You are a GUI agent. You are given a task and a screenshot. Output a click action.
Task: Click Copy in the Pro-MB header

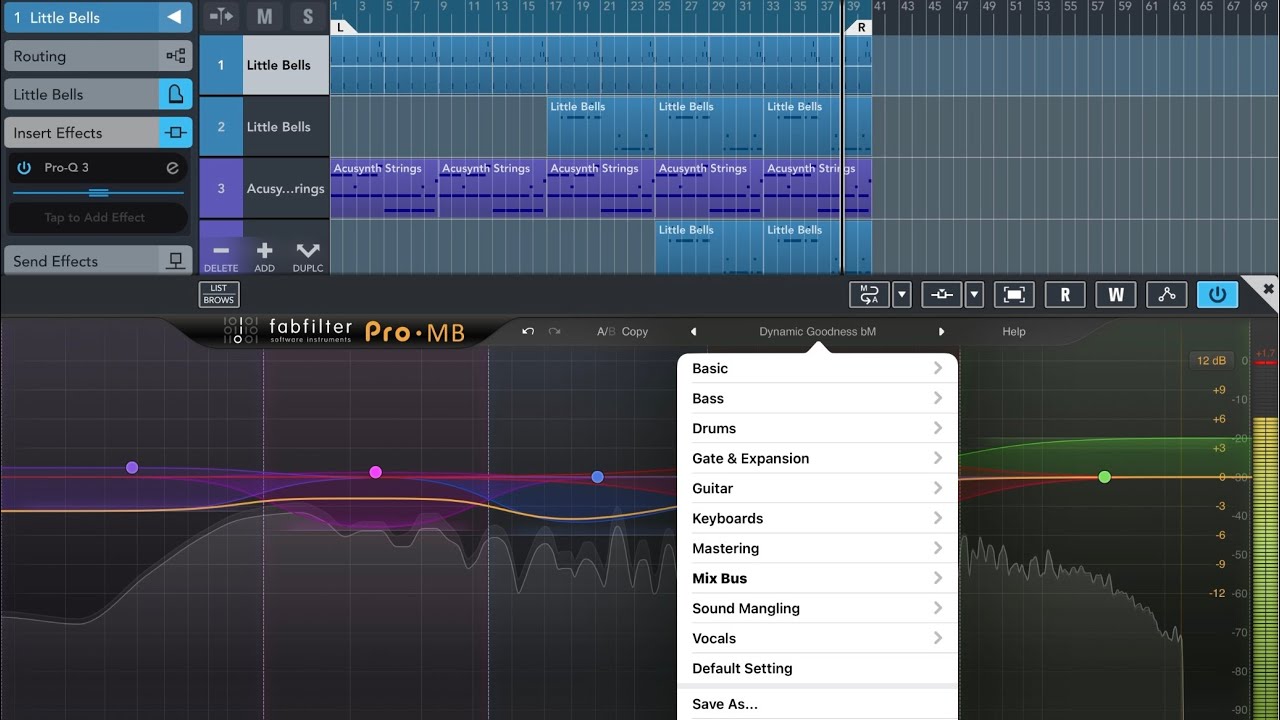[x=635, y=331]
